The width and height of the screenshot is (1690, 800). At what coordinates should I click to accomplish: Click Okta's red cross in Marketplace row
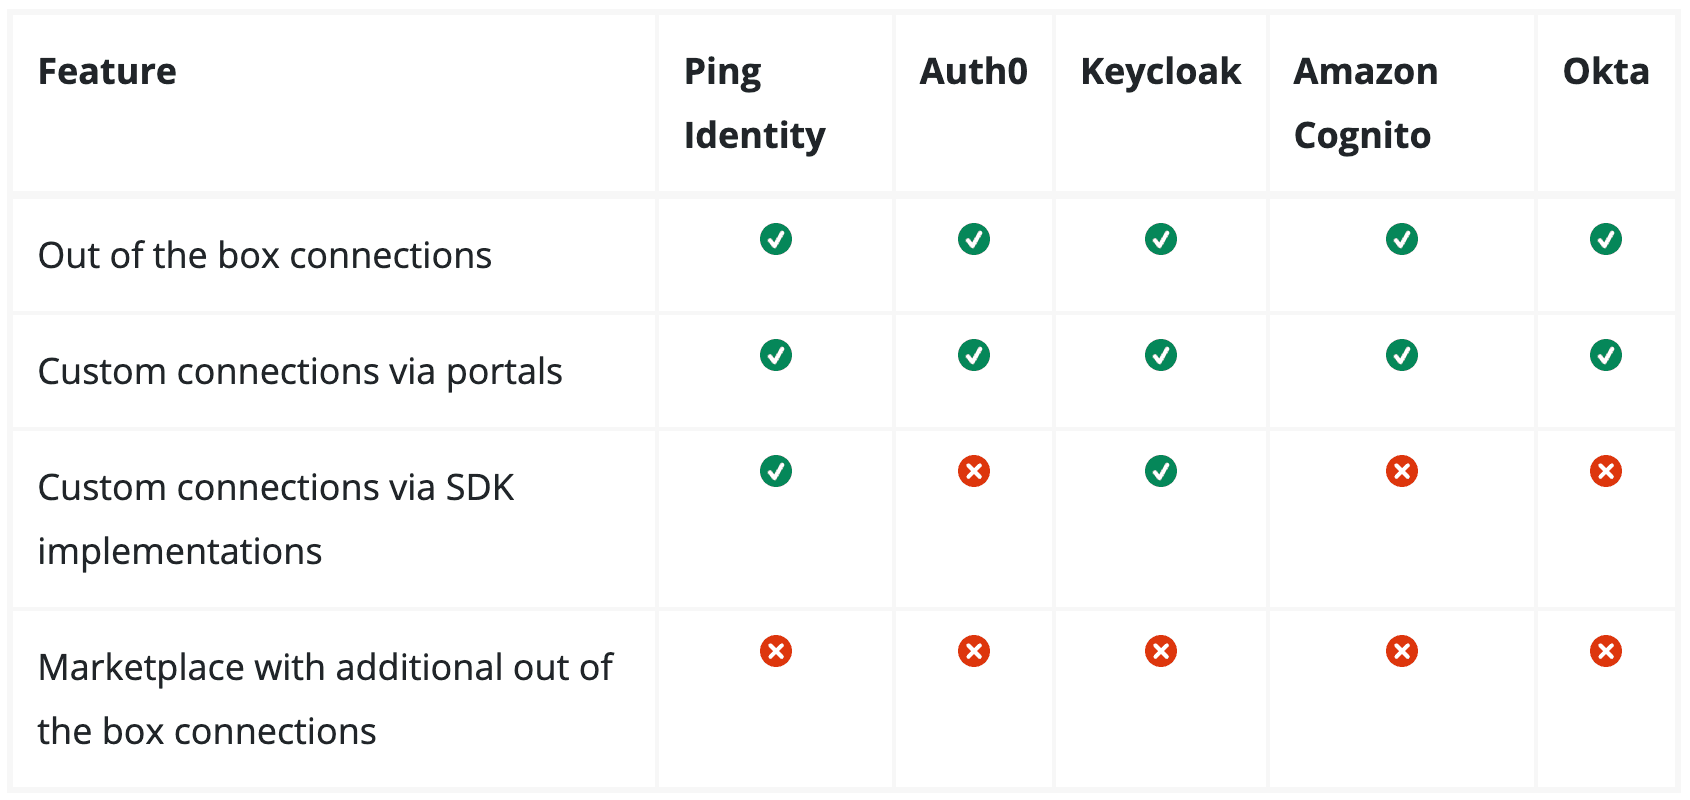(1606, 651)
